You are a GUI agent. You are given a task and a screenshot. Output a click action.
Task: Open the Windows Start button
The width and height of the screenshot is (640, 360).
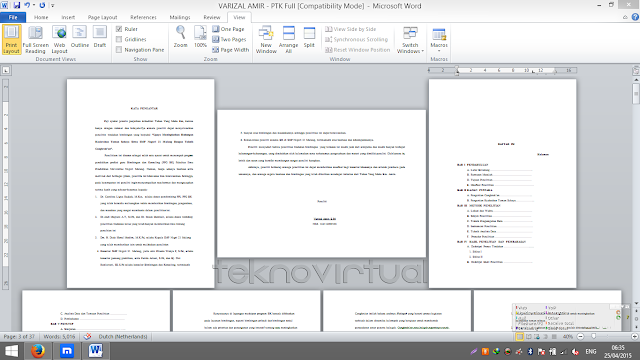point(11,351)
